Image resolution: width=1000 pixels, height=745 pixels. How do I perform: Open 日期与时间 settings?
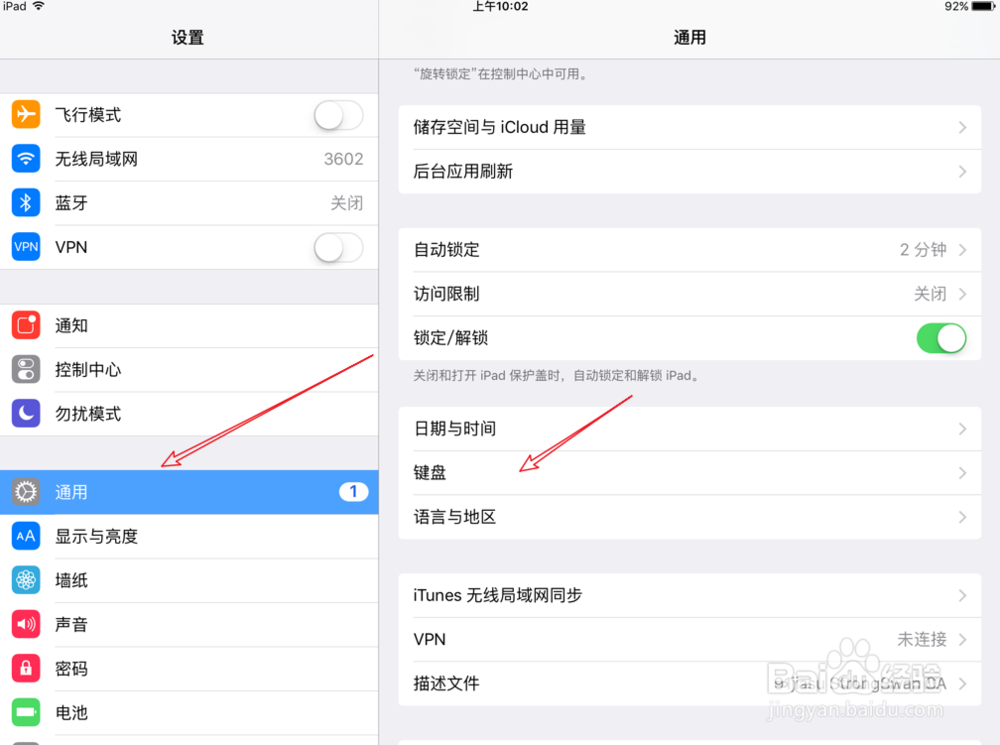(689, 429)
